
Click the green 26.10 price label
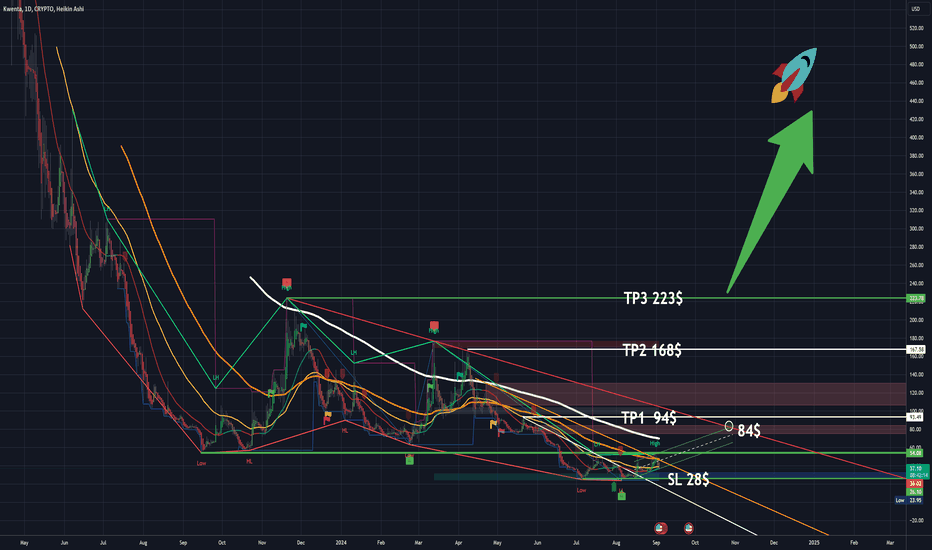coord(916,492)
